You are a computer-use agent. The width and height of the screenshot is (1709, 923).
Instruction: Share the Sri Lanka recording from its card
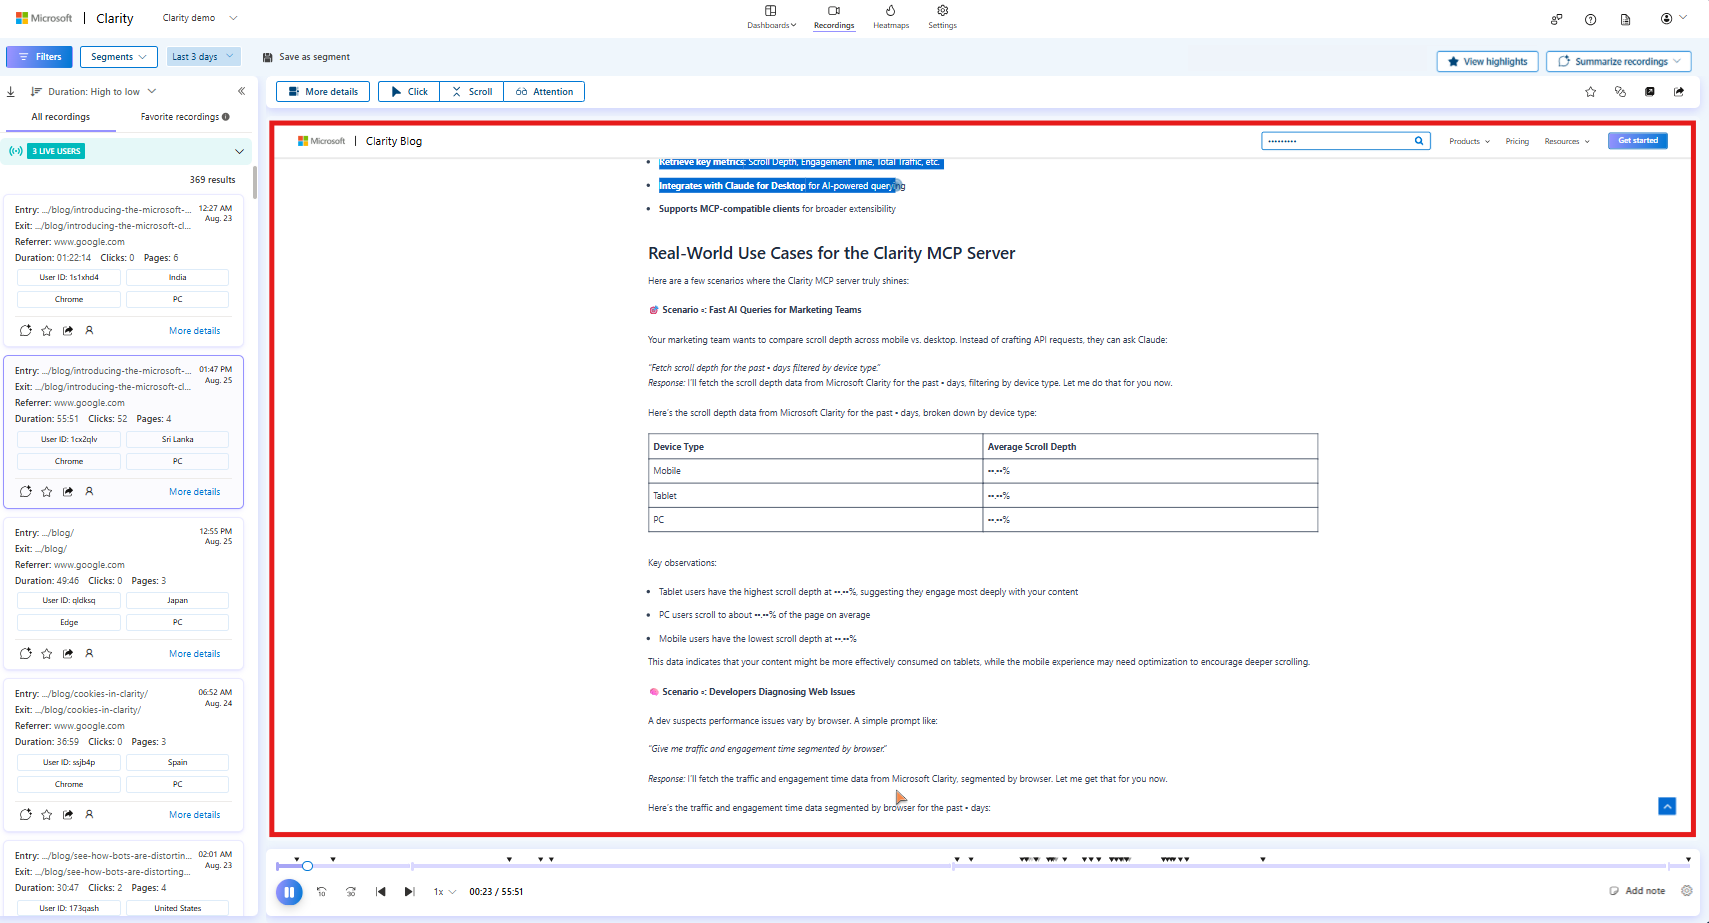(x=68, y=491)
